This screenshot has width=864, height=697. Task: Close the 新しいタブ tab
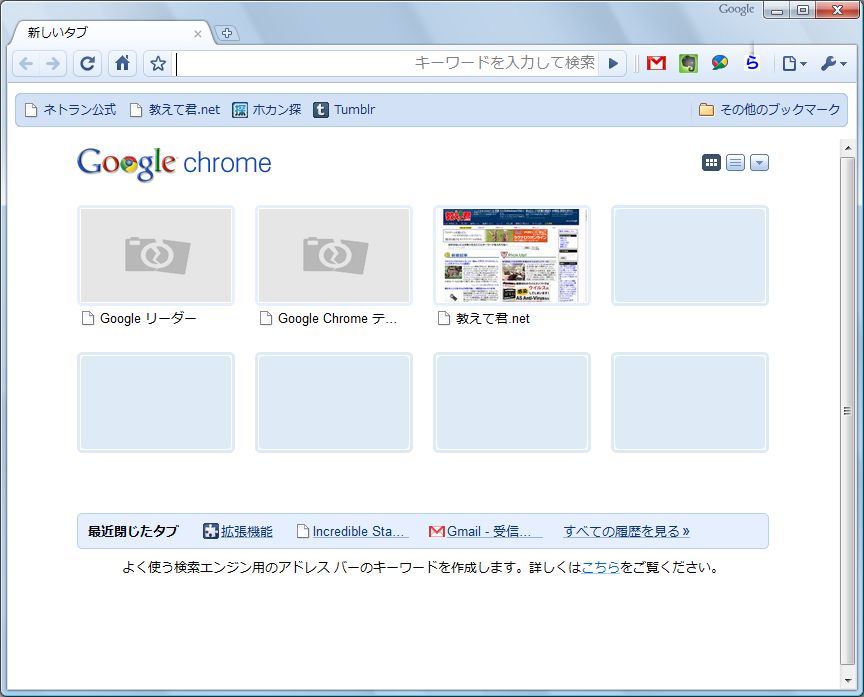click(198, 34)
